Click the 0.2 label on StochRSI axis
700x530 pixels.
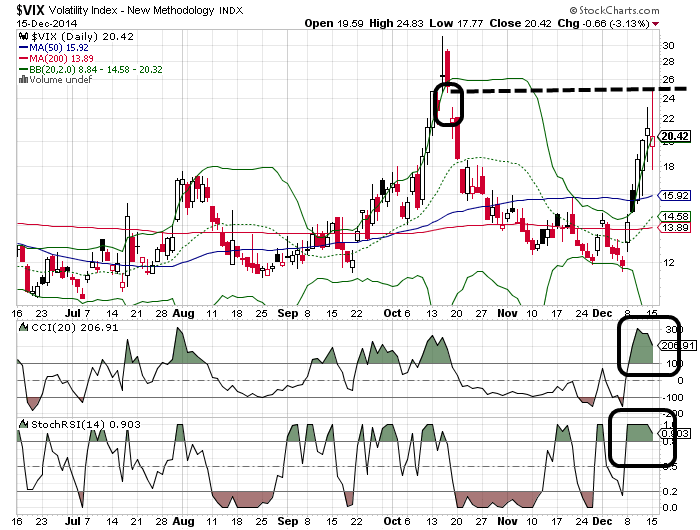pyautogui.click(x=670, y=492)
